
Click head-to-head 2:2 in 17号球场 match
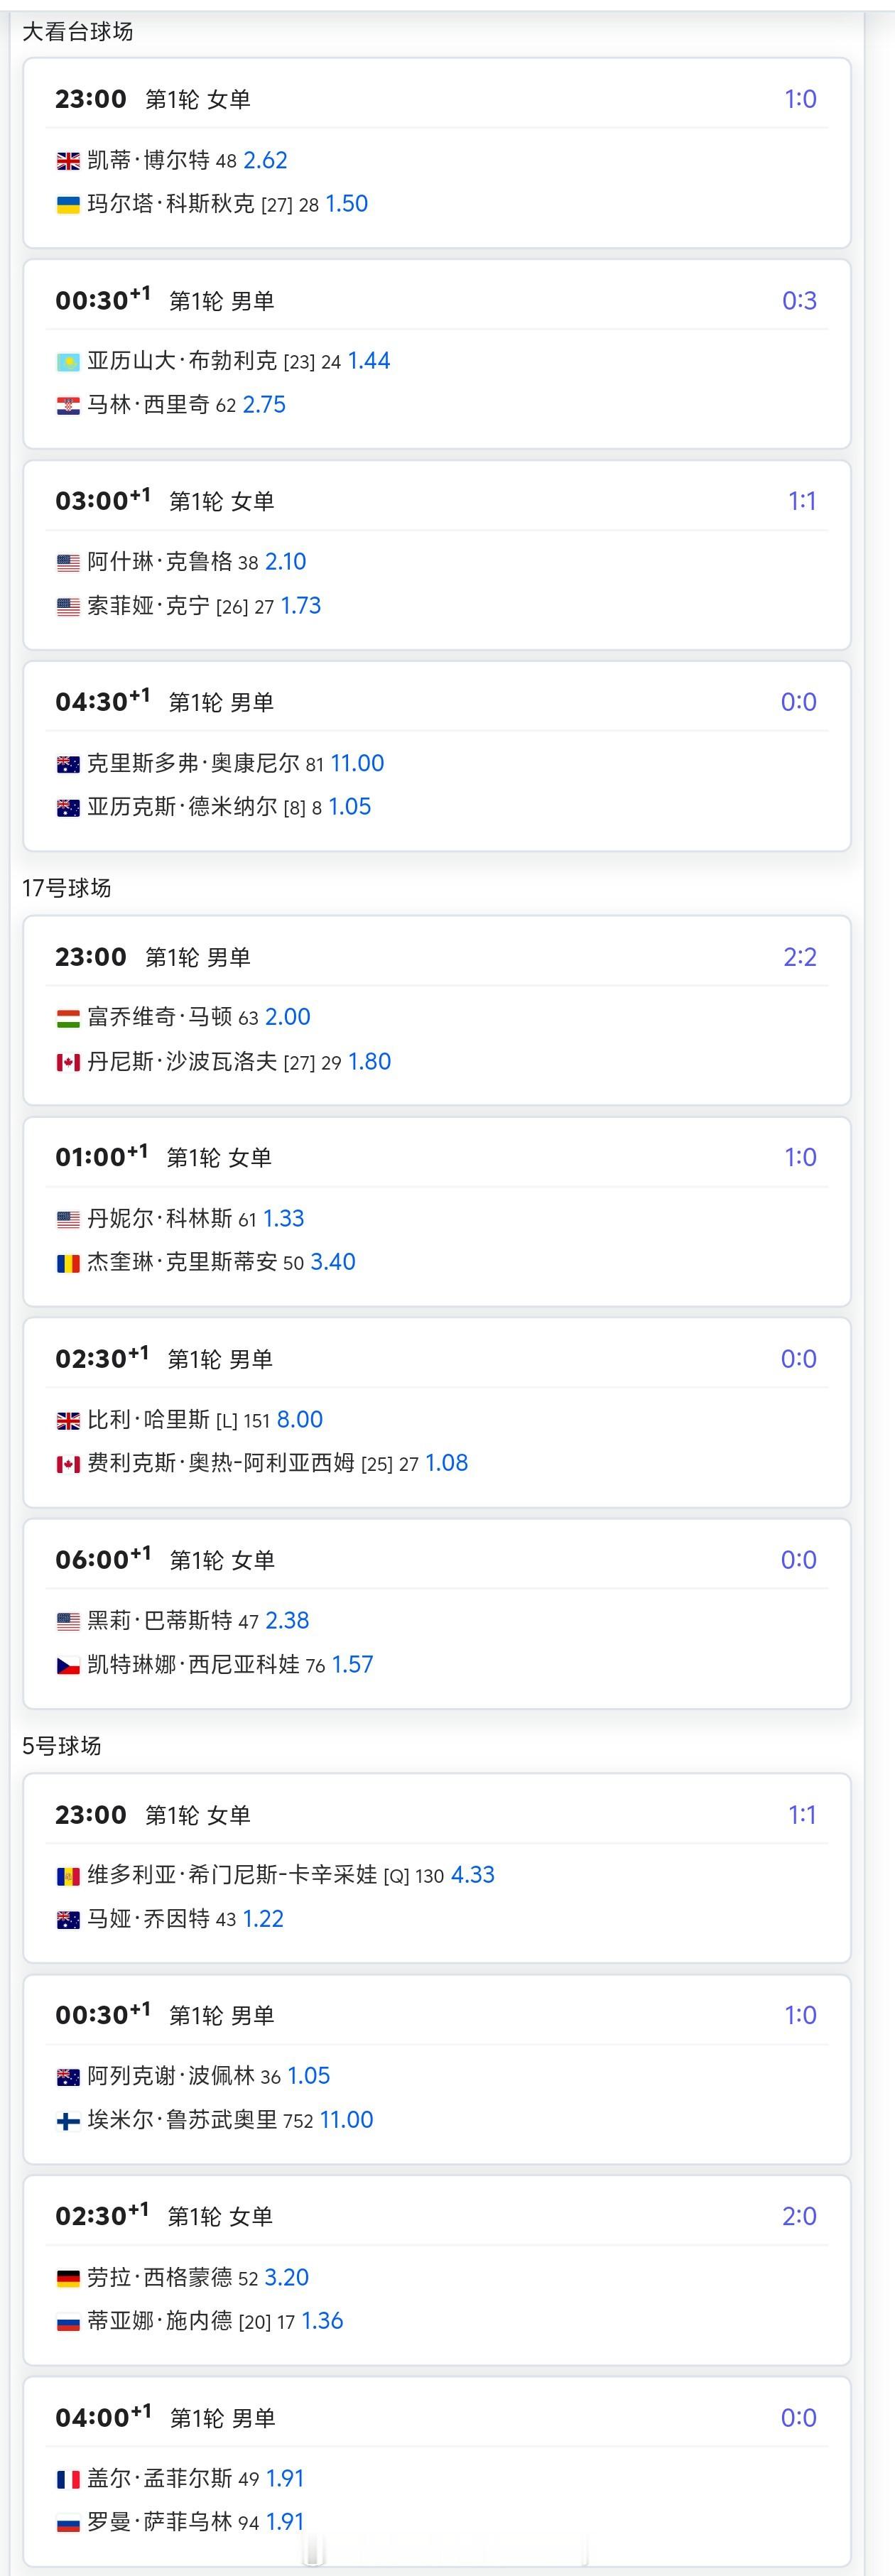point(799,957)
